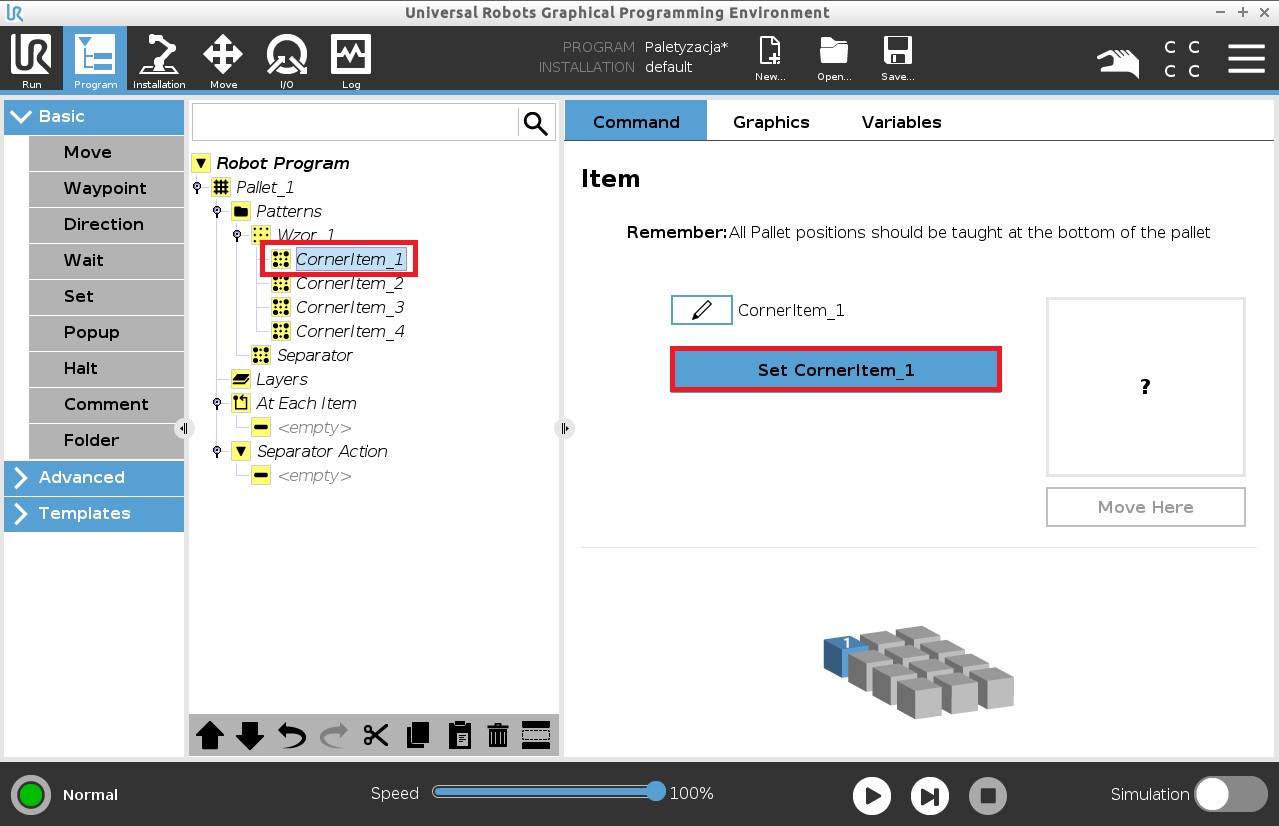1279x826 pixels.
Task: Insert a Direction command
Action: pyautogui.click(x=106, y=225)
